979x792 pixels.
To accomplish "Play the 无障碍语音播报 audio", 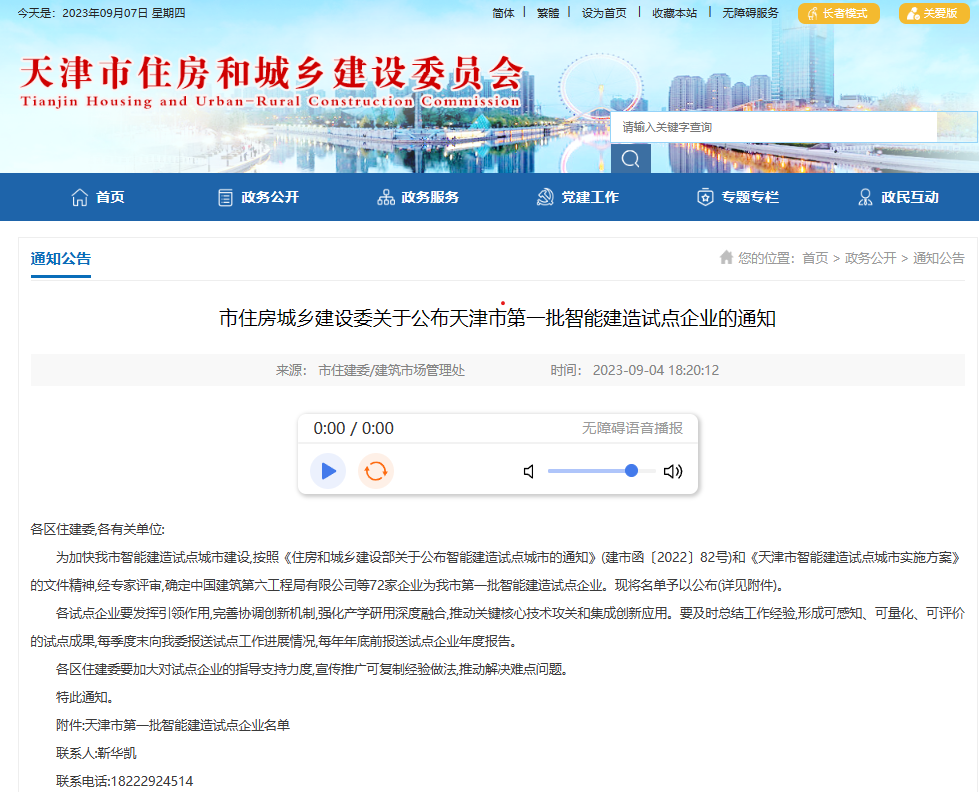I will (327, 470).
